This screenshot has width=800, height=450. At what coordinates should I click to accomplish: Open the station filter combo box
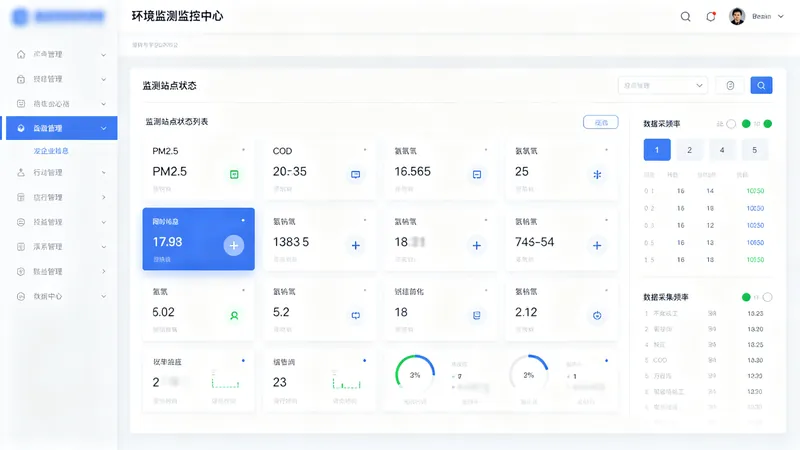662,85
